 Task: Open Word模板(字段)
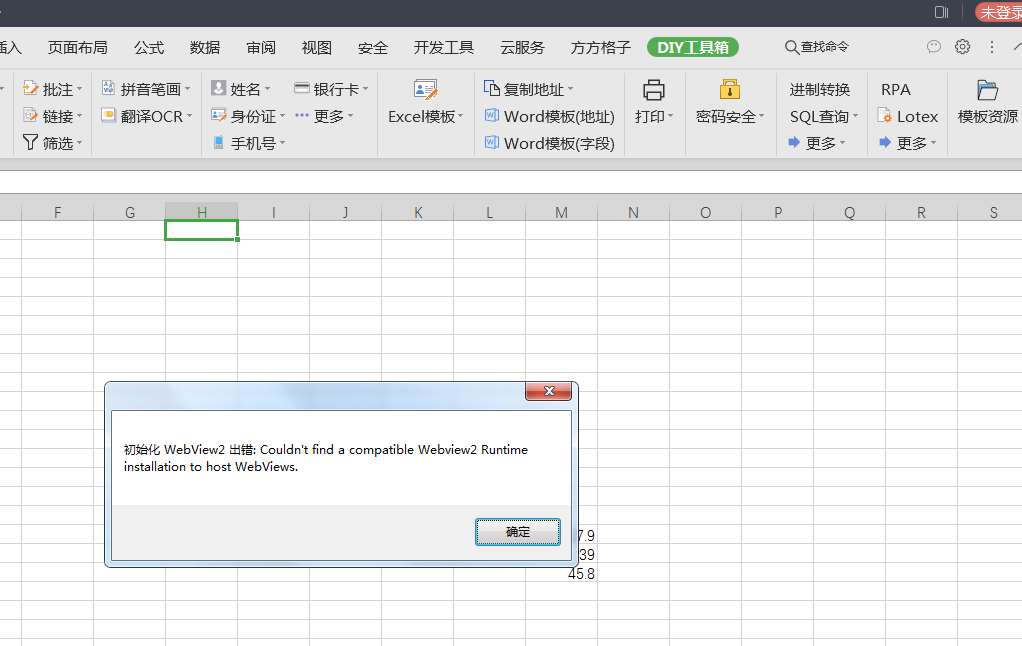click(549, 143)
